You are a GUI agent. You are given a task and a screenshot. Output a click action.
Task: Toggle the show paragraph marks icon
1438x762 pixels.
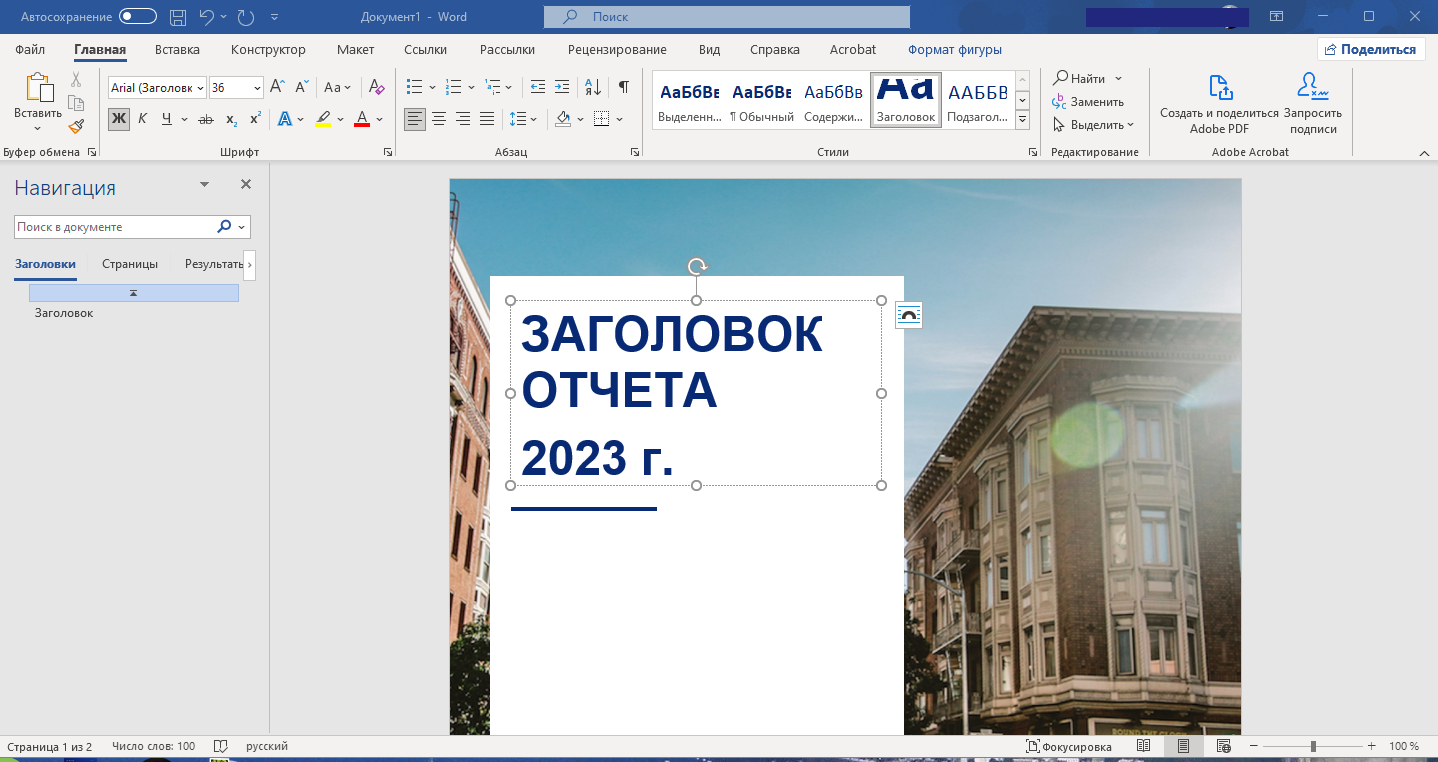623,87
